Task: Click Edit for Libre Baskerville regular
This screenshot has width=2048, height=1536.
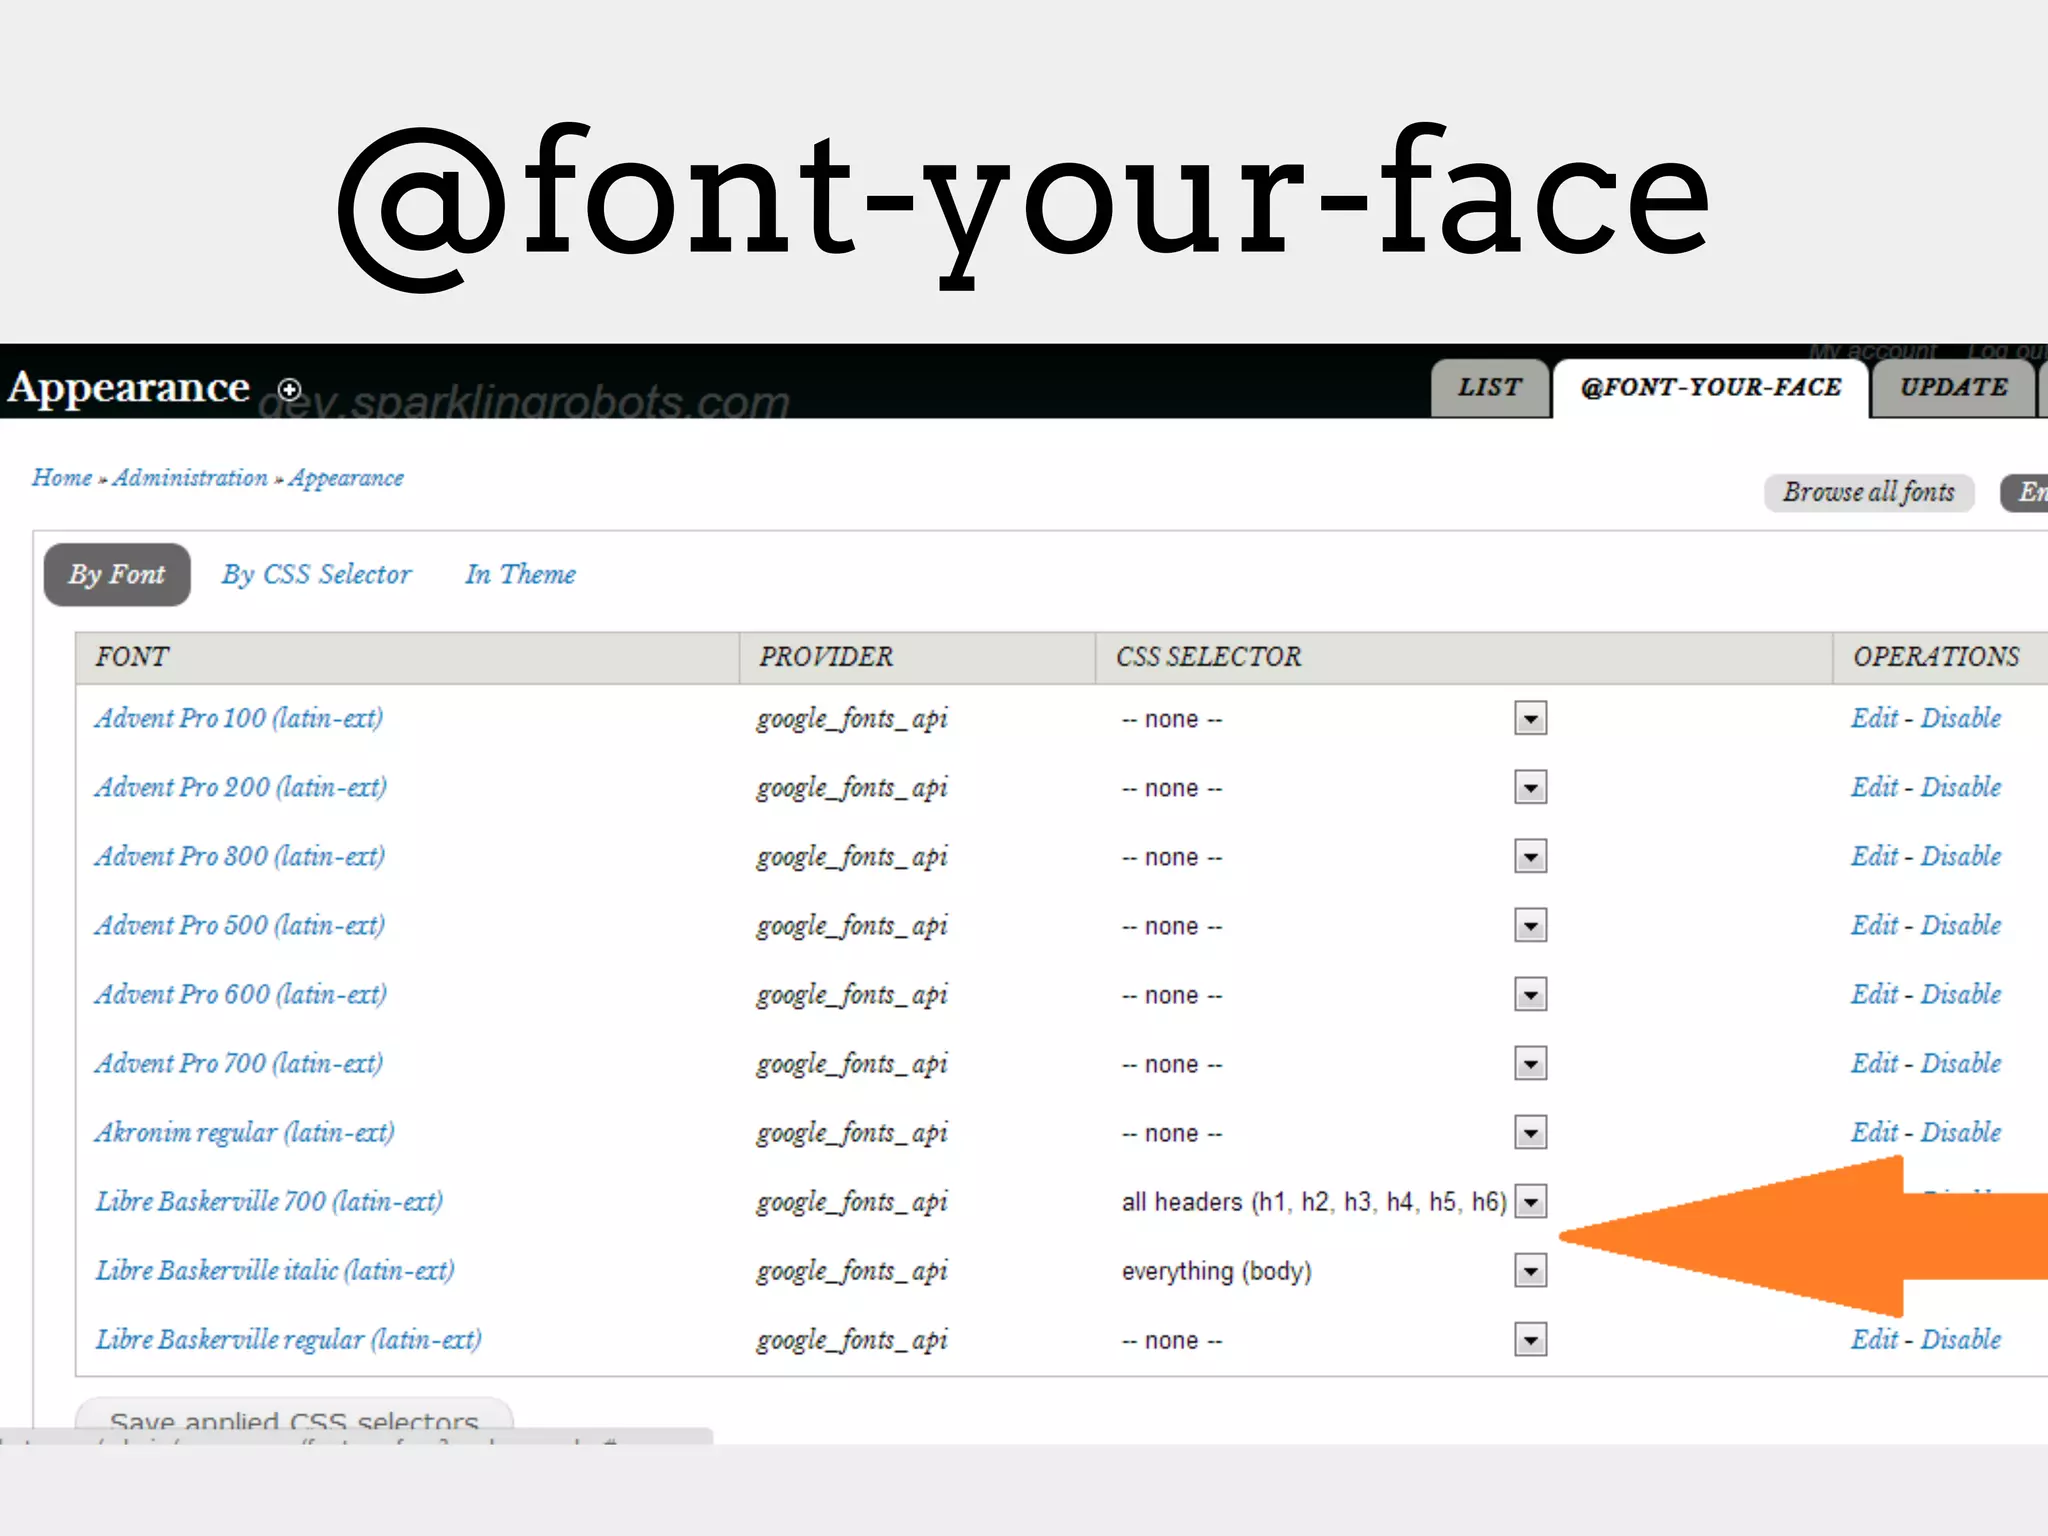Action: [x=1874, y=1339]
